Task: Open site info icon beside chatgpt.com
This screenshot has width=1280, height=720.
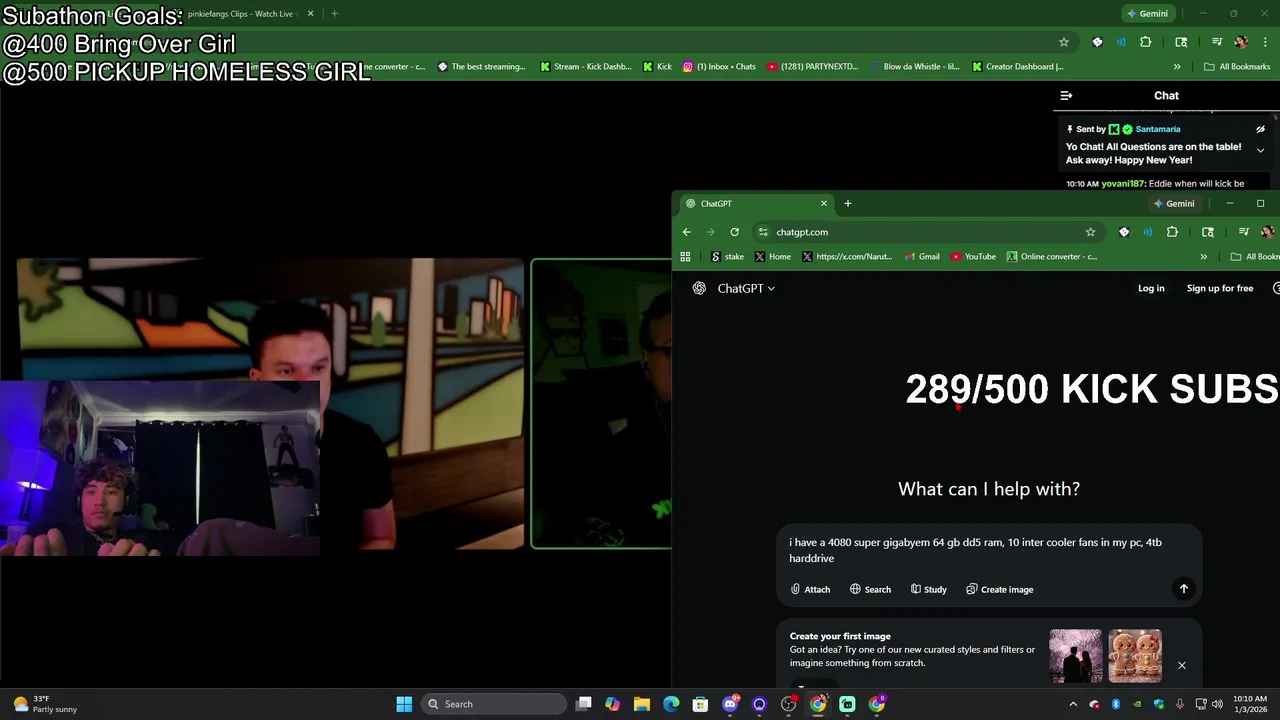Action: click(x=763, y=232)
